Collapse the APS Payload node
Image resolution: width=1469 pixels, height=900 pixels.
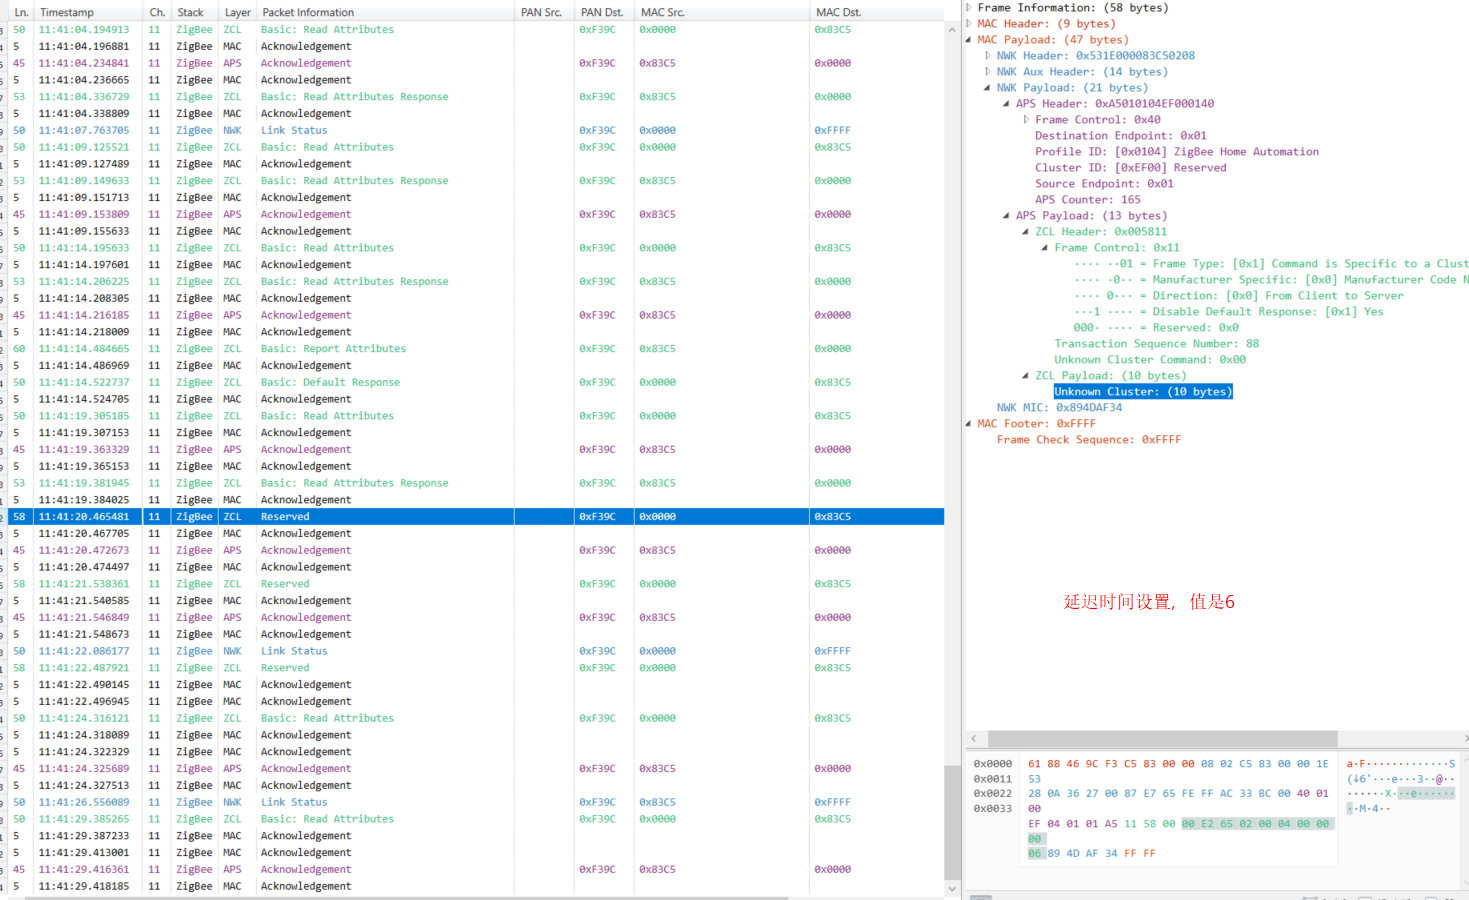tap(1007, 216)
